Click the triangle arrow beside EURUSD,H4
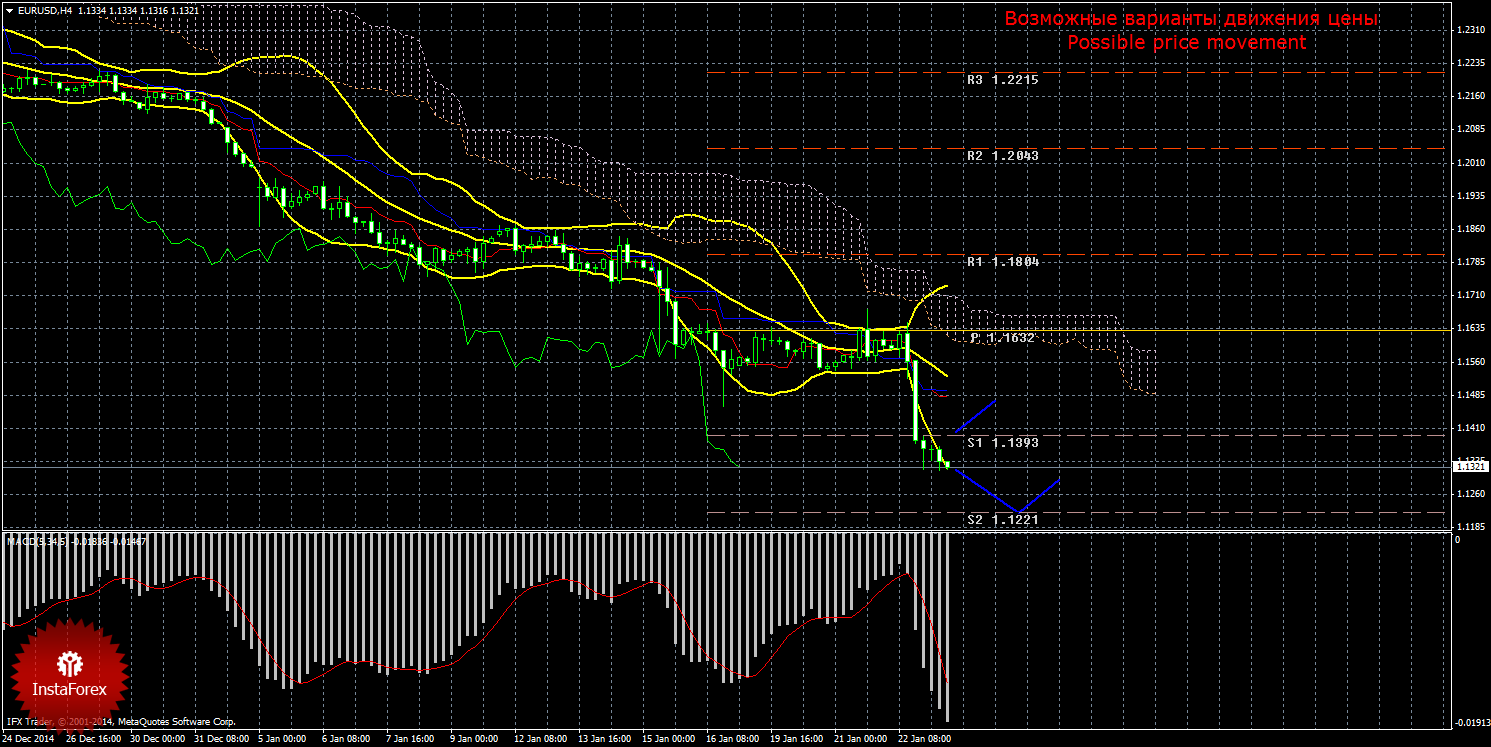Viewport: 1491px width, 747px height. tap(9, 10)
